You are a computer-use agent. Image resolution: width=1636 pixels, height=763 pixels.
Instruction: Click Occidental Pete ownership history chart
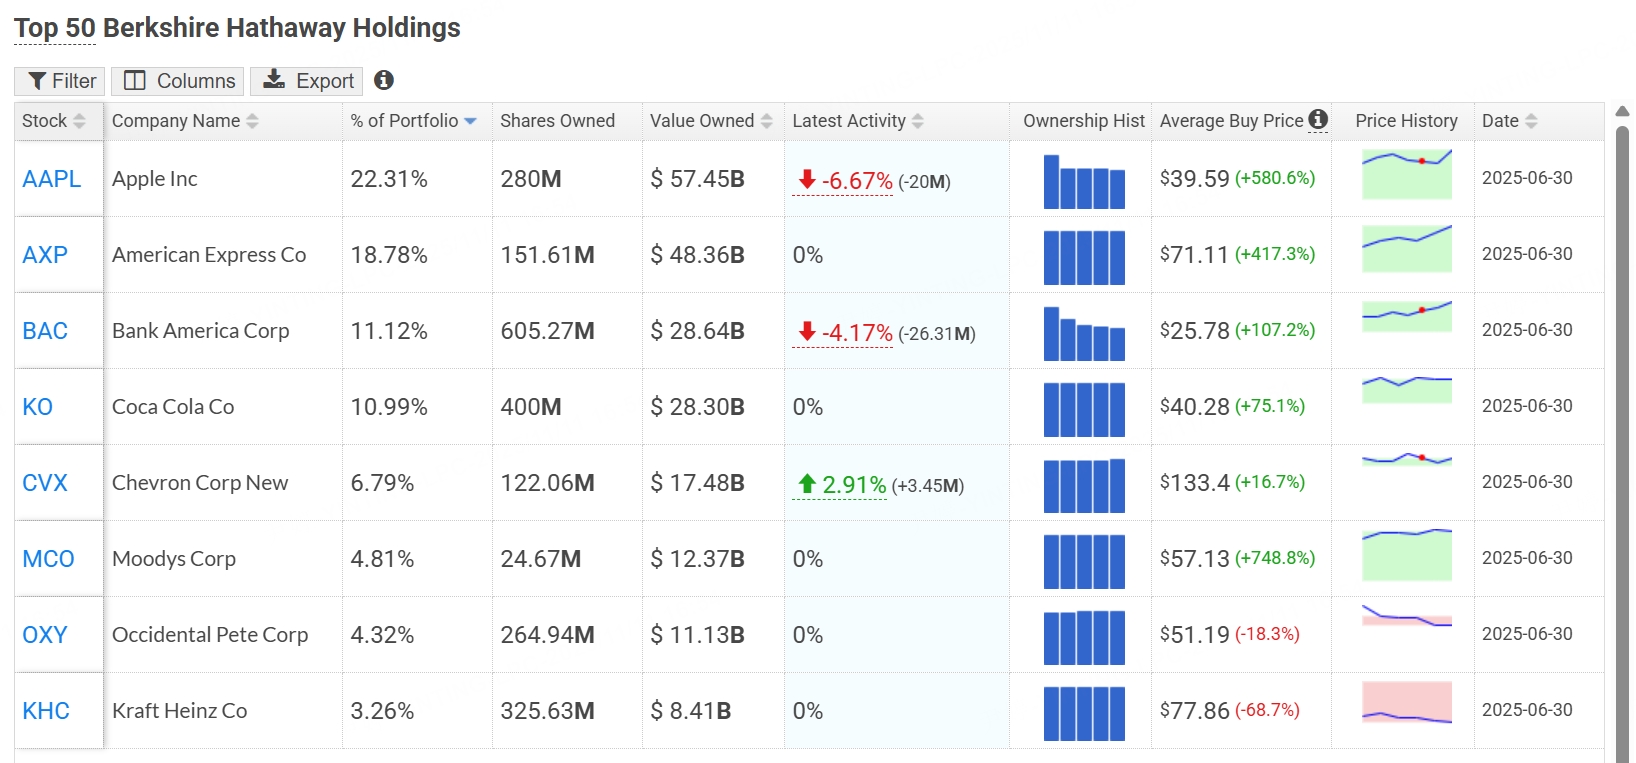pyautogui.click(x=1084, y=638)
